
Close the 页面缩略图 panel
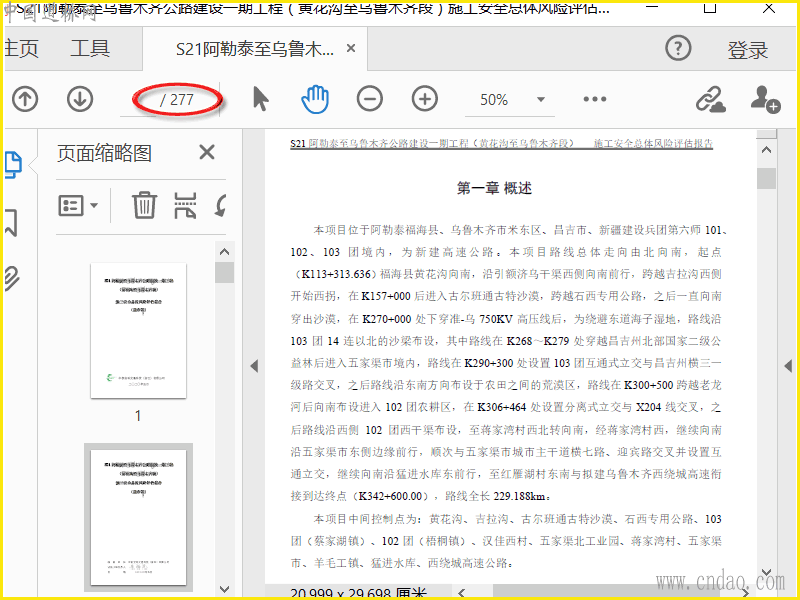tap(207, 152)
